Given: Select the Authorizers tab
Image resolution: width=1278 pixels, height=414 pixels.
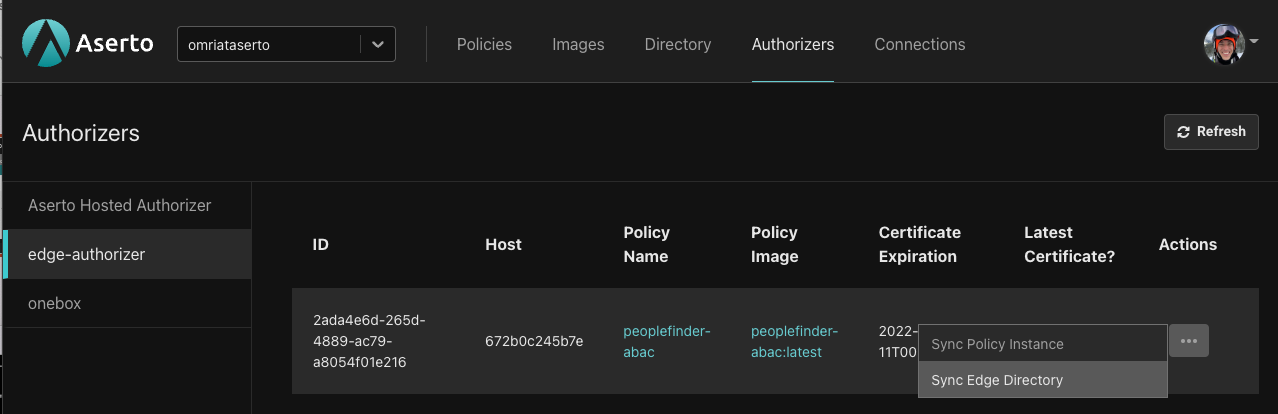Looking at the screenshot, I should pos(793,44).
